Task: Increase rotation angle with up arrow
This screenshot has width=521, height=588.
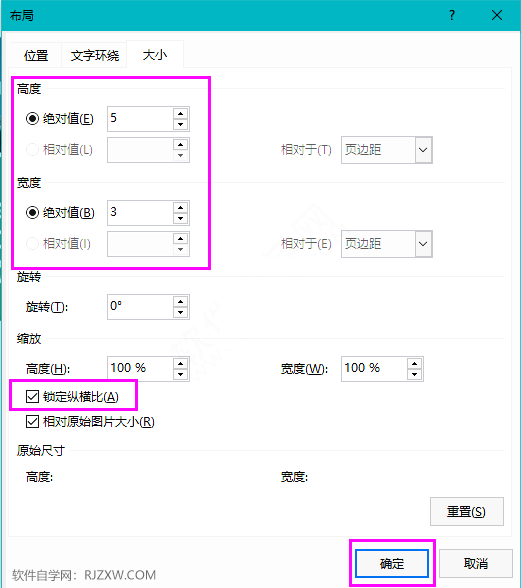Action: pos(180,302)
